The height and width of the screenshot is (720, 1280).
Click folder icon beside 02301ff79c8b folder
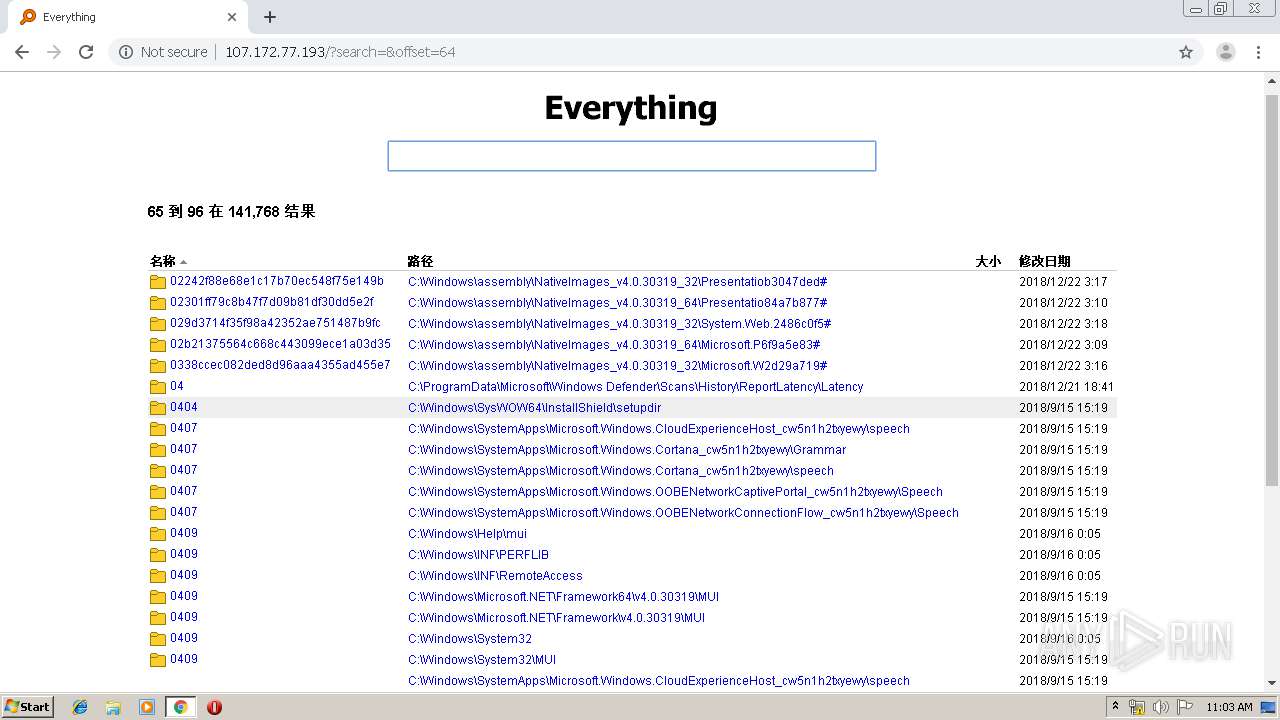tap(157, 303)
